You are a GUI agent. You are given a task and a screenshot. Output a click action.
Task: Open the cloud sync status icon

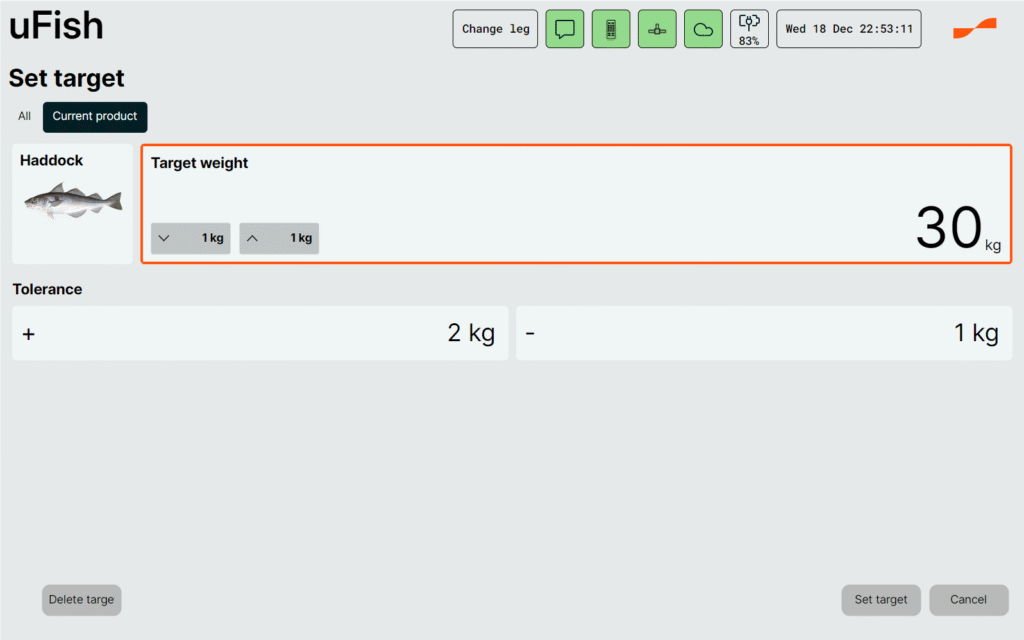point(703,29)
